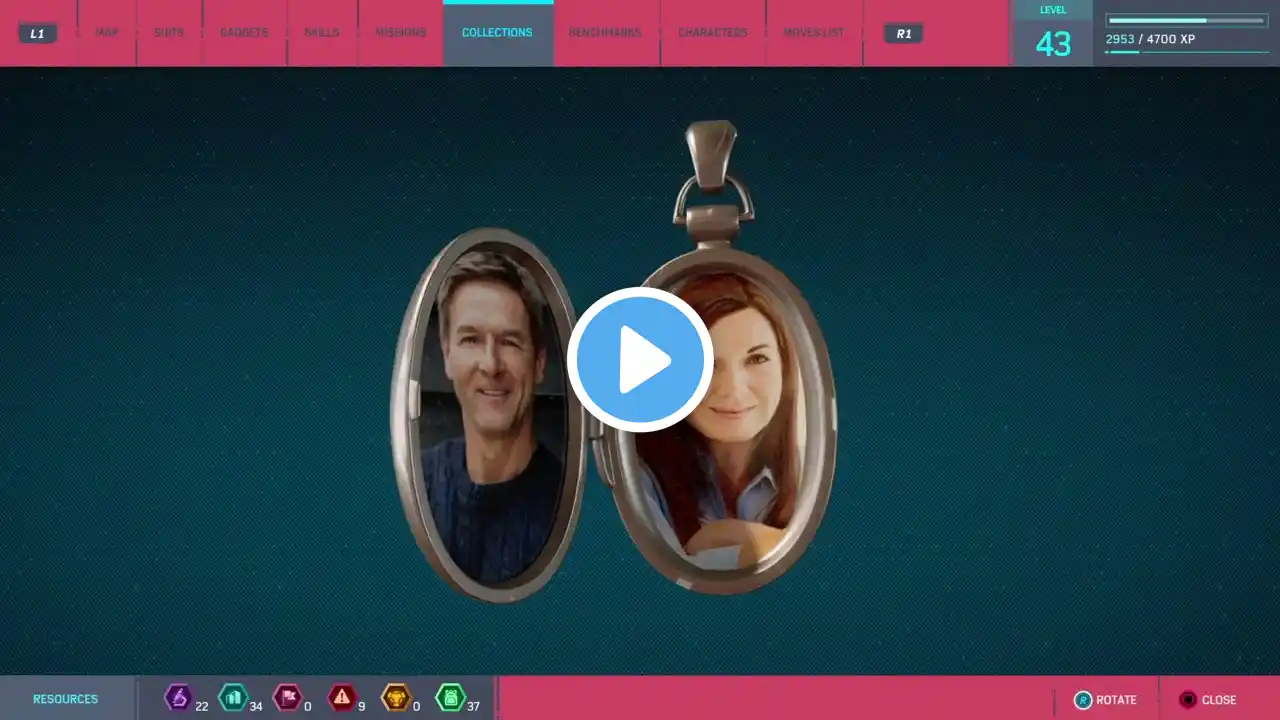1280x720 pixels.
Task: Switch to the Suits tab
Action: pyautogui.click(x=169, y=33)
